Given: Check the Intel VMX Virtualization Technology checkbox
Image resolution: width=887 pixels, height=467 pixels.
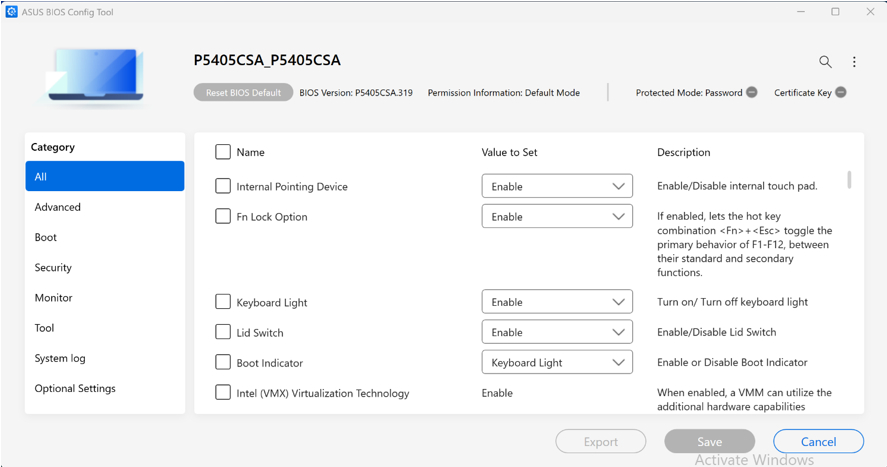Looking at the screenshot, I should tap(223, 392).
